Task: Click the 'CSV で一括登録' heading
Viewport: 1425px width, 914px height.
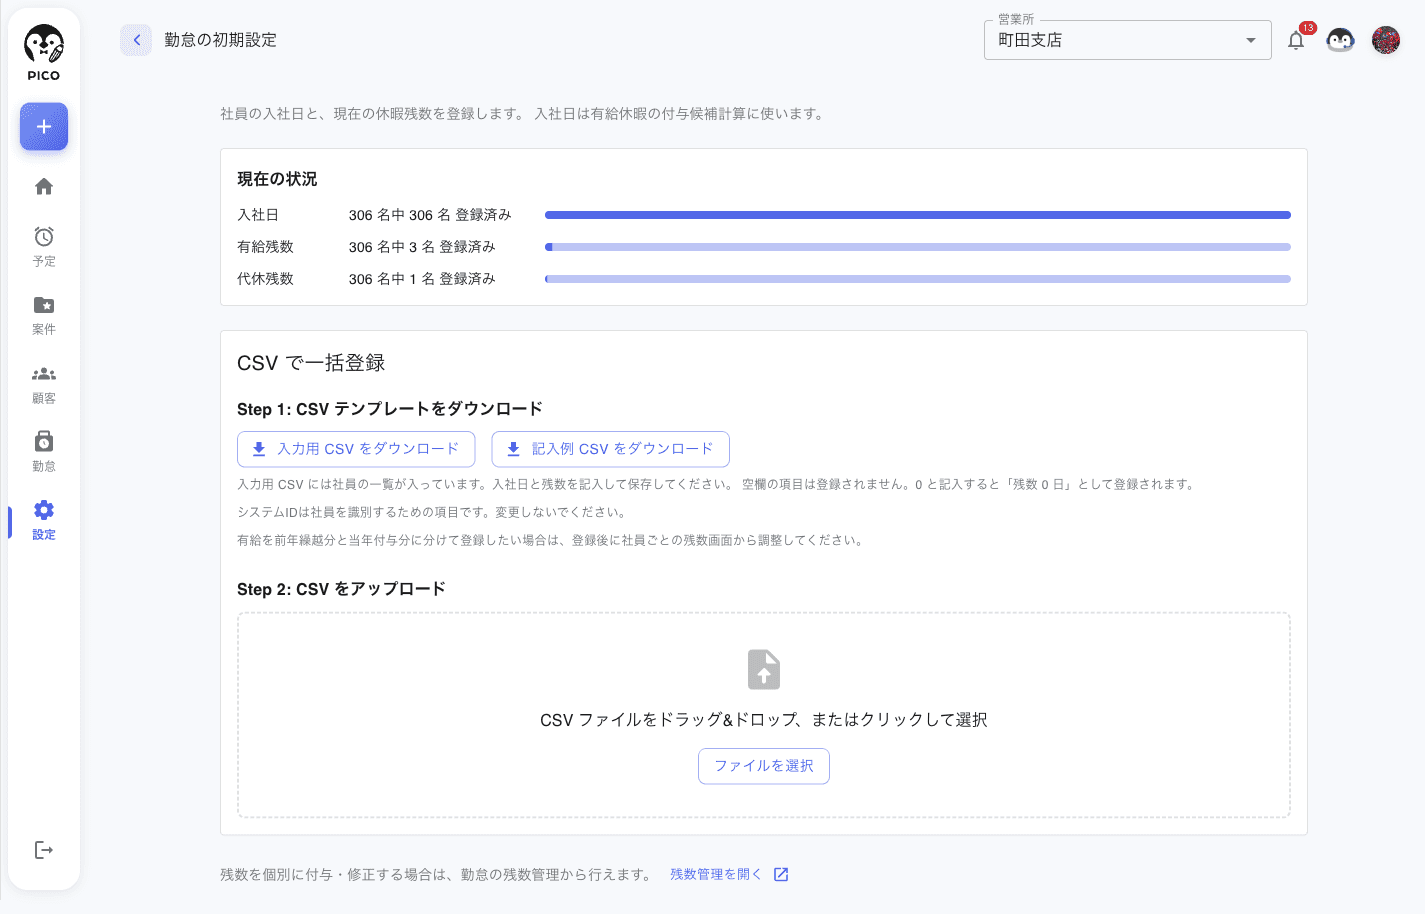Action: pyautogui.click(x=311, y=363)
